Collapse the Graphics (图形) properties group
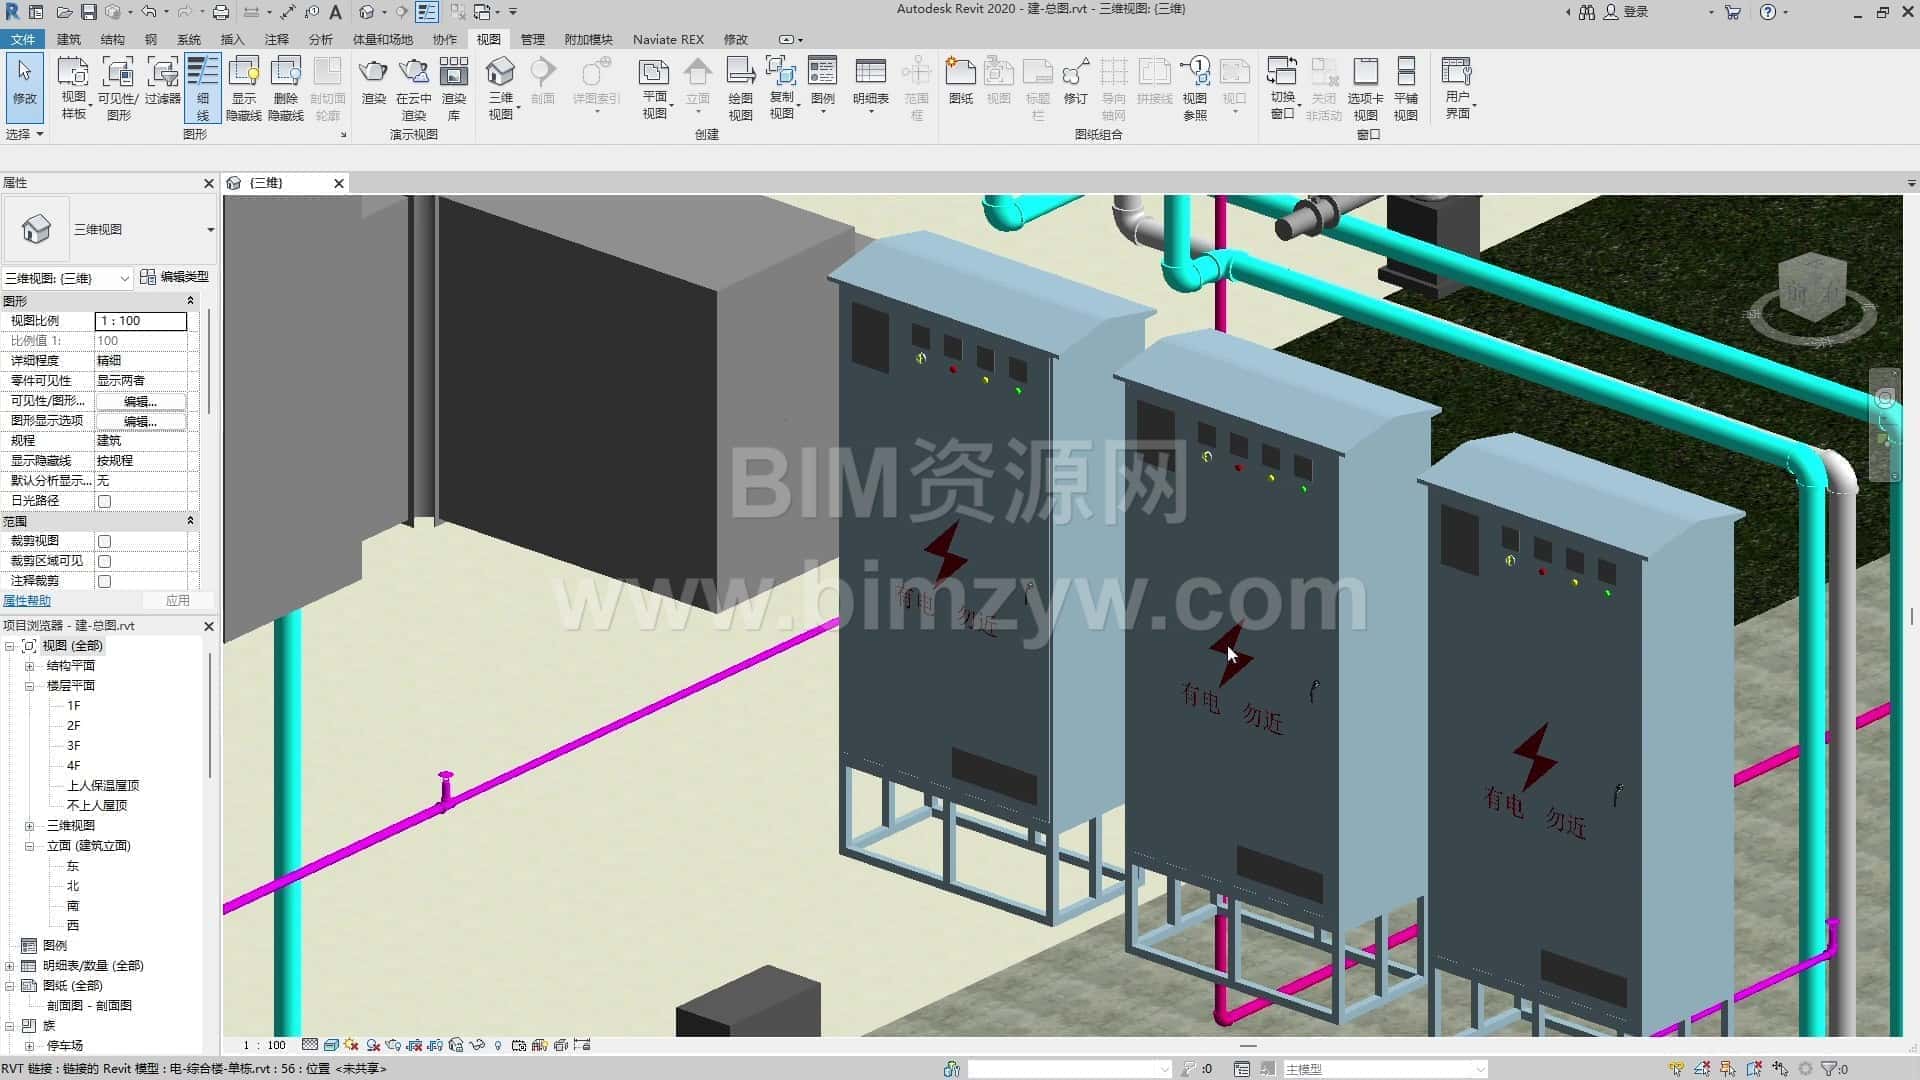The image size is (1920, 1080). (190, 301)
